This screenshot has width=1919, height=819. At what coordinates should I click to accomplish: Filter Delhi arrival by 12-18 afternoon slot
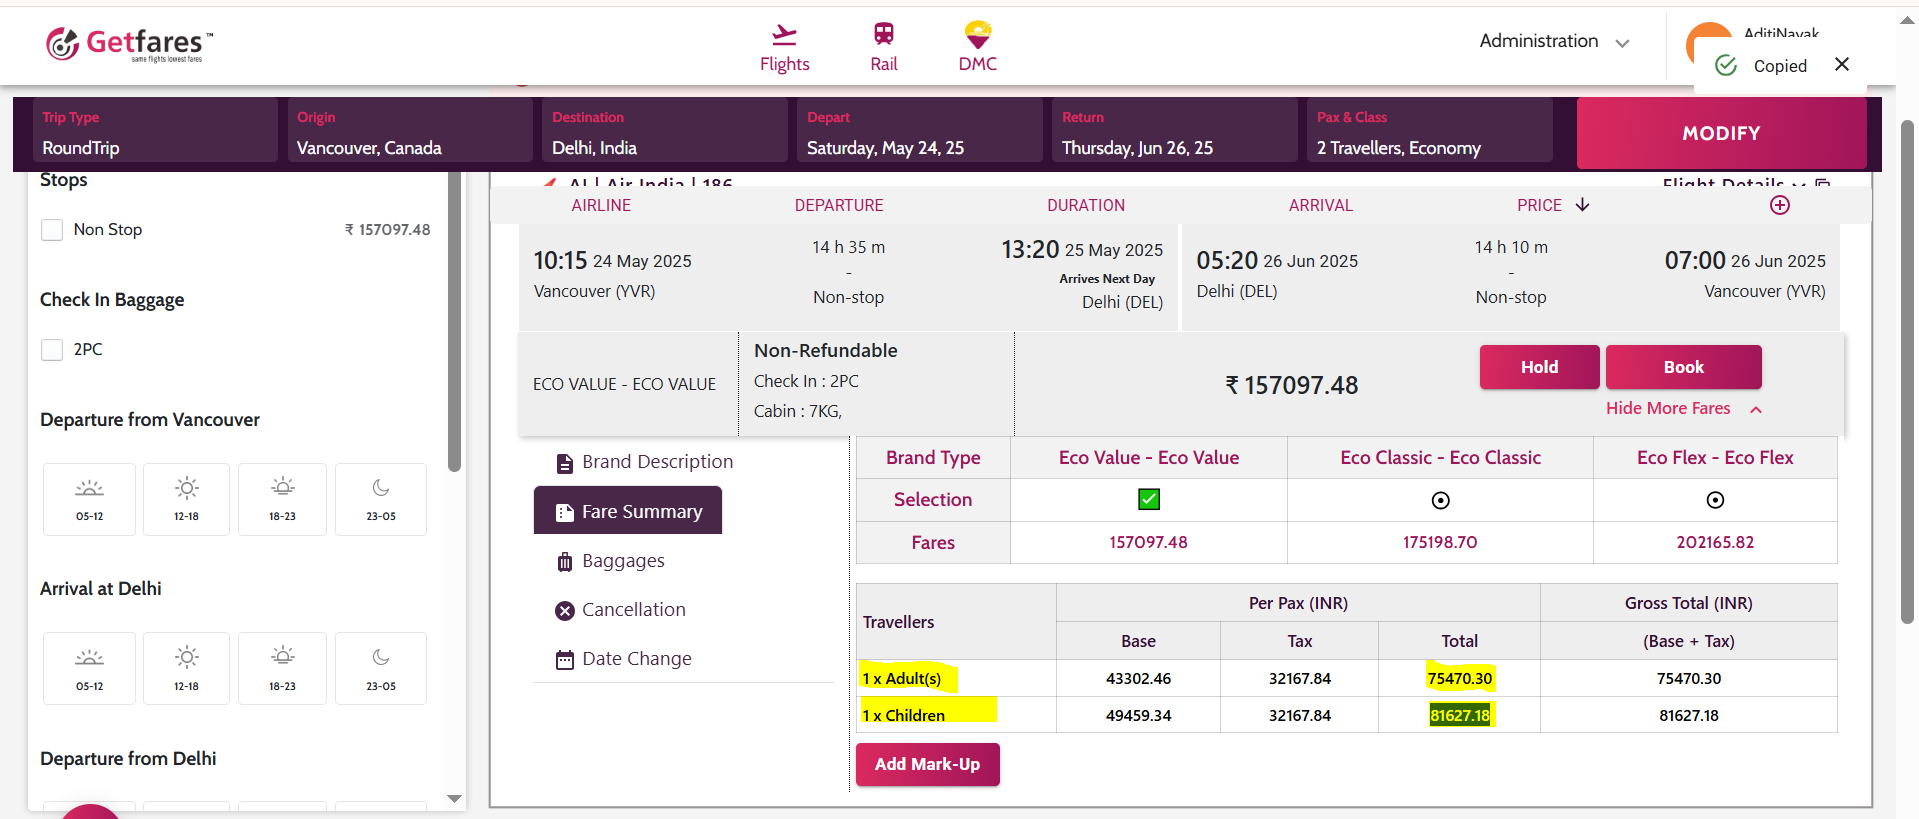point(186,668)
